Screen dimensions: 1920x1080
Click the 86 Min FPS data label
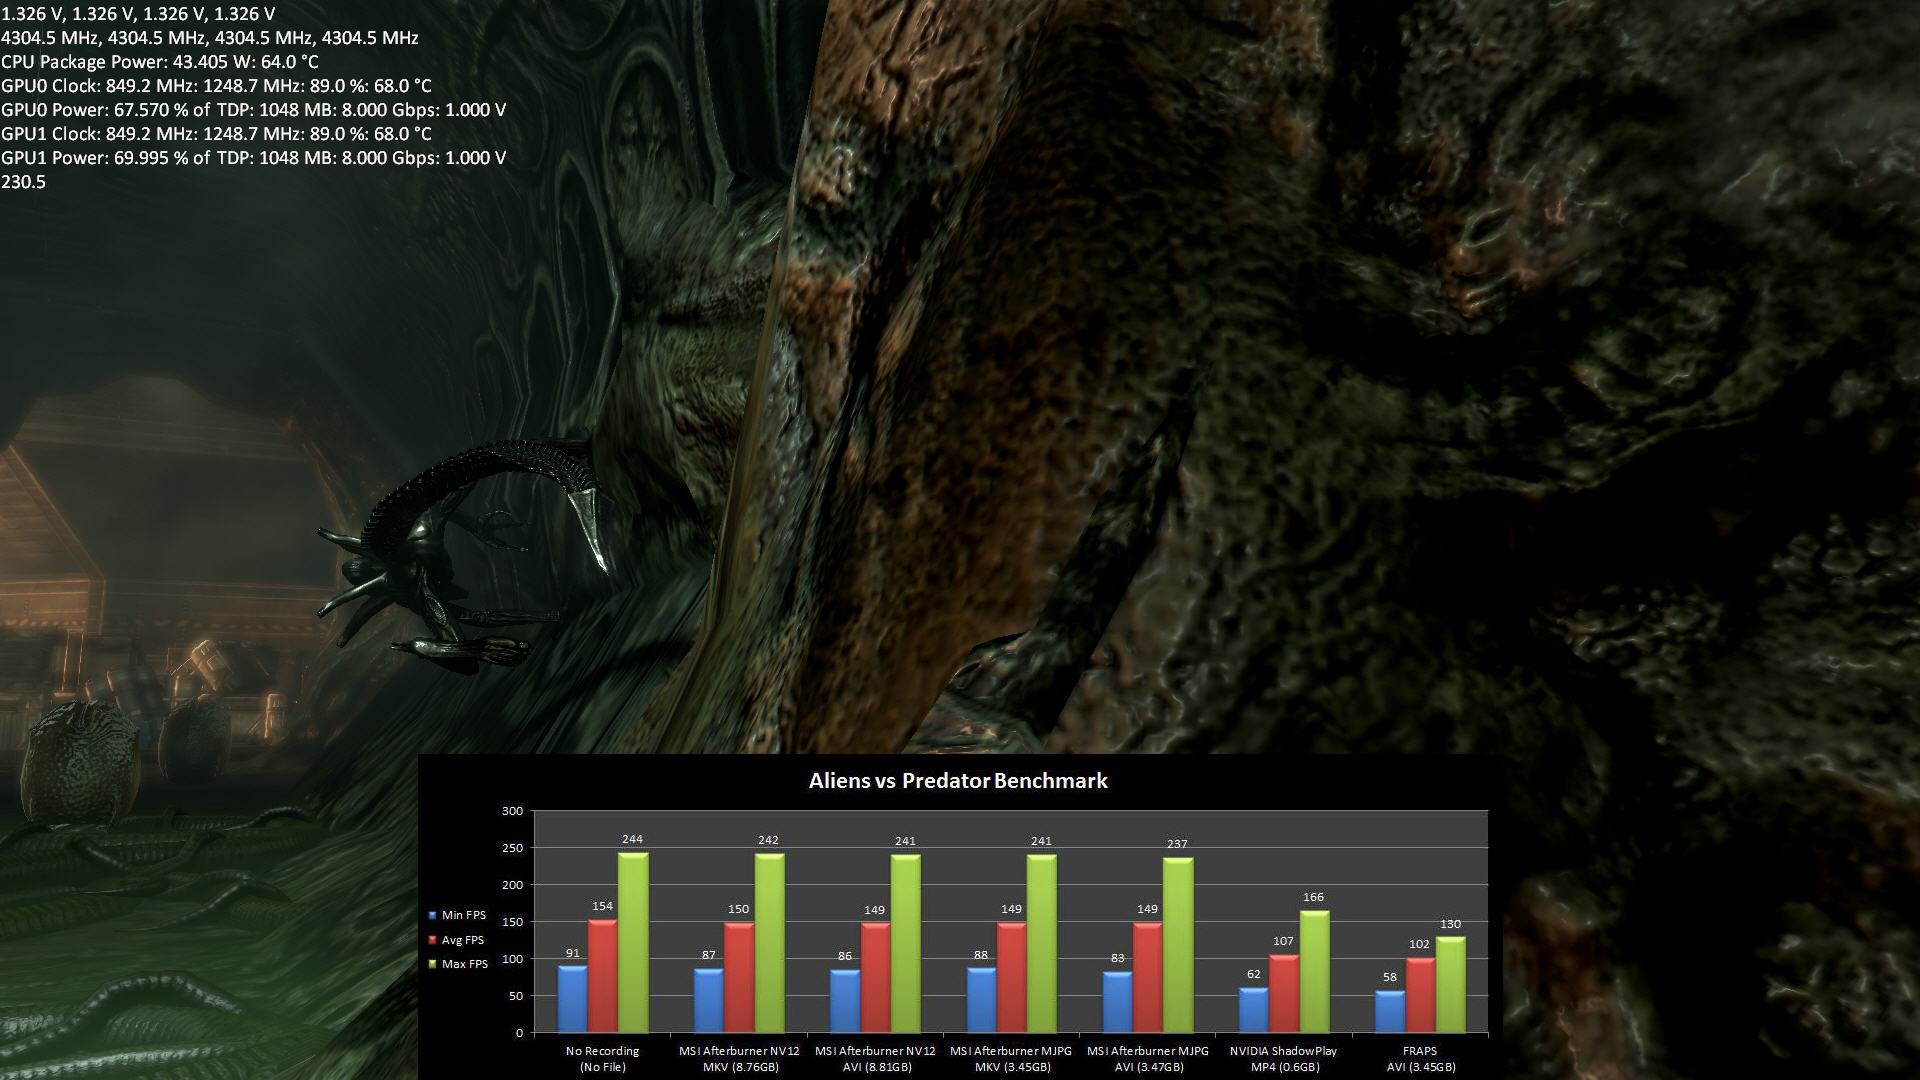(x=845, y=957)
